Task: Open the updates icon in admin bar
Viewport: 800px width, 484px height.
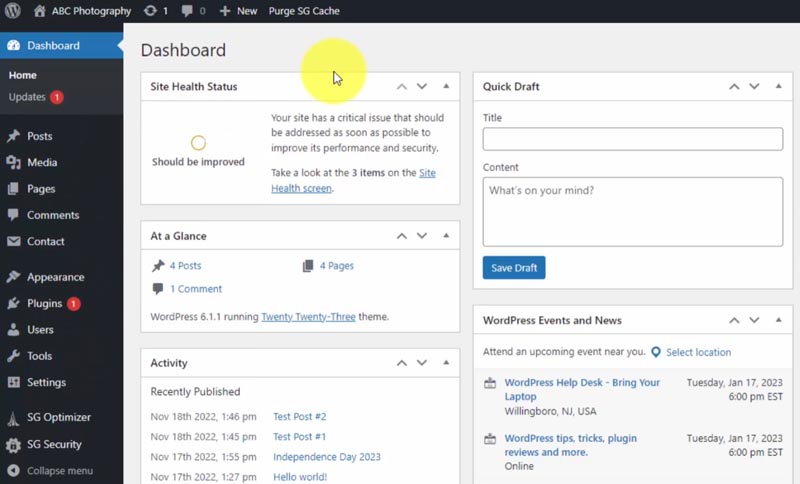Action: pyautogui.click(x=150, y=10)
